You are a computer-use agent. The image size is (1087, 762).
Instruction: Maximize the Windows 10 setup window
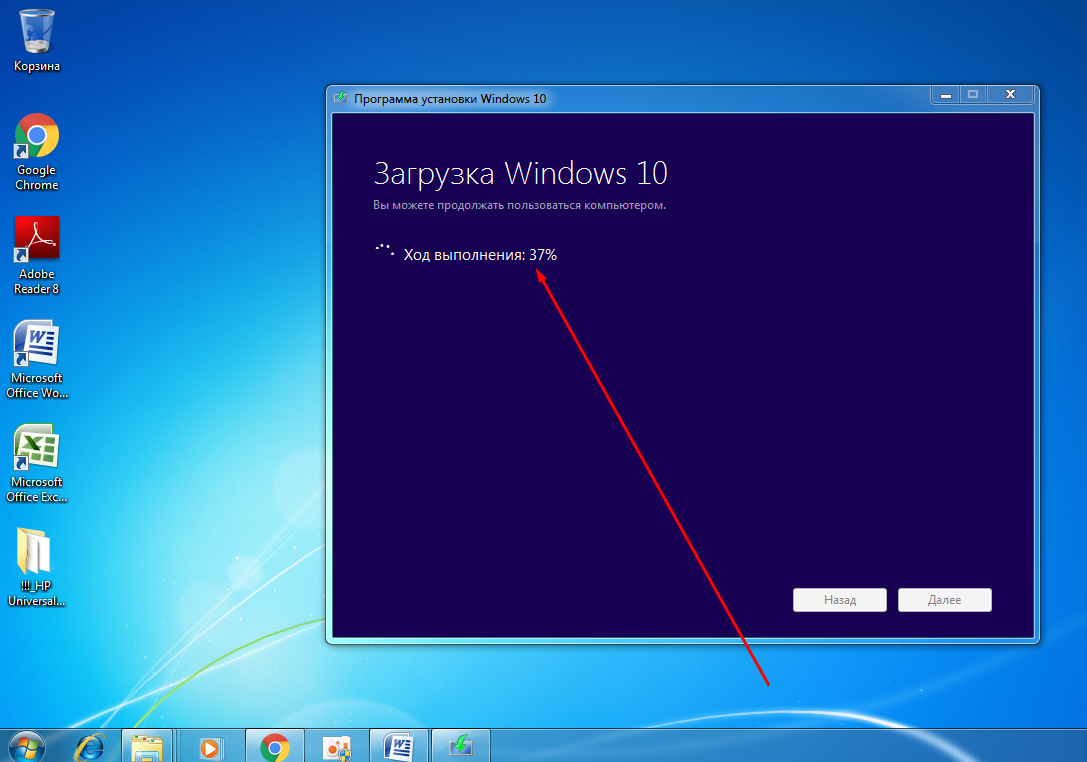[973, 94]
